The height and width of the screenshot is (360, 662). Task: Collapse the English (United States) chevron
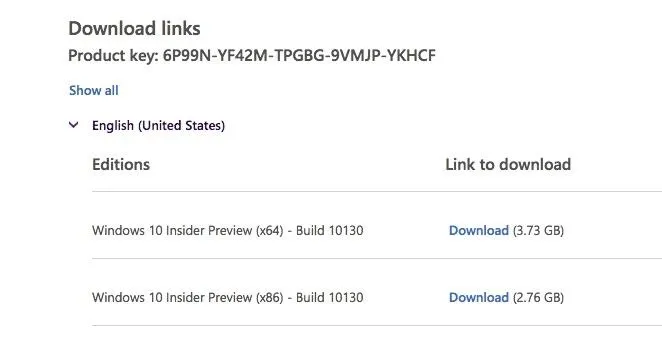tap(73, 125)
